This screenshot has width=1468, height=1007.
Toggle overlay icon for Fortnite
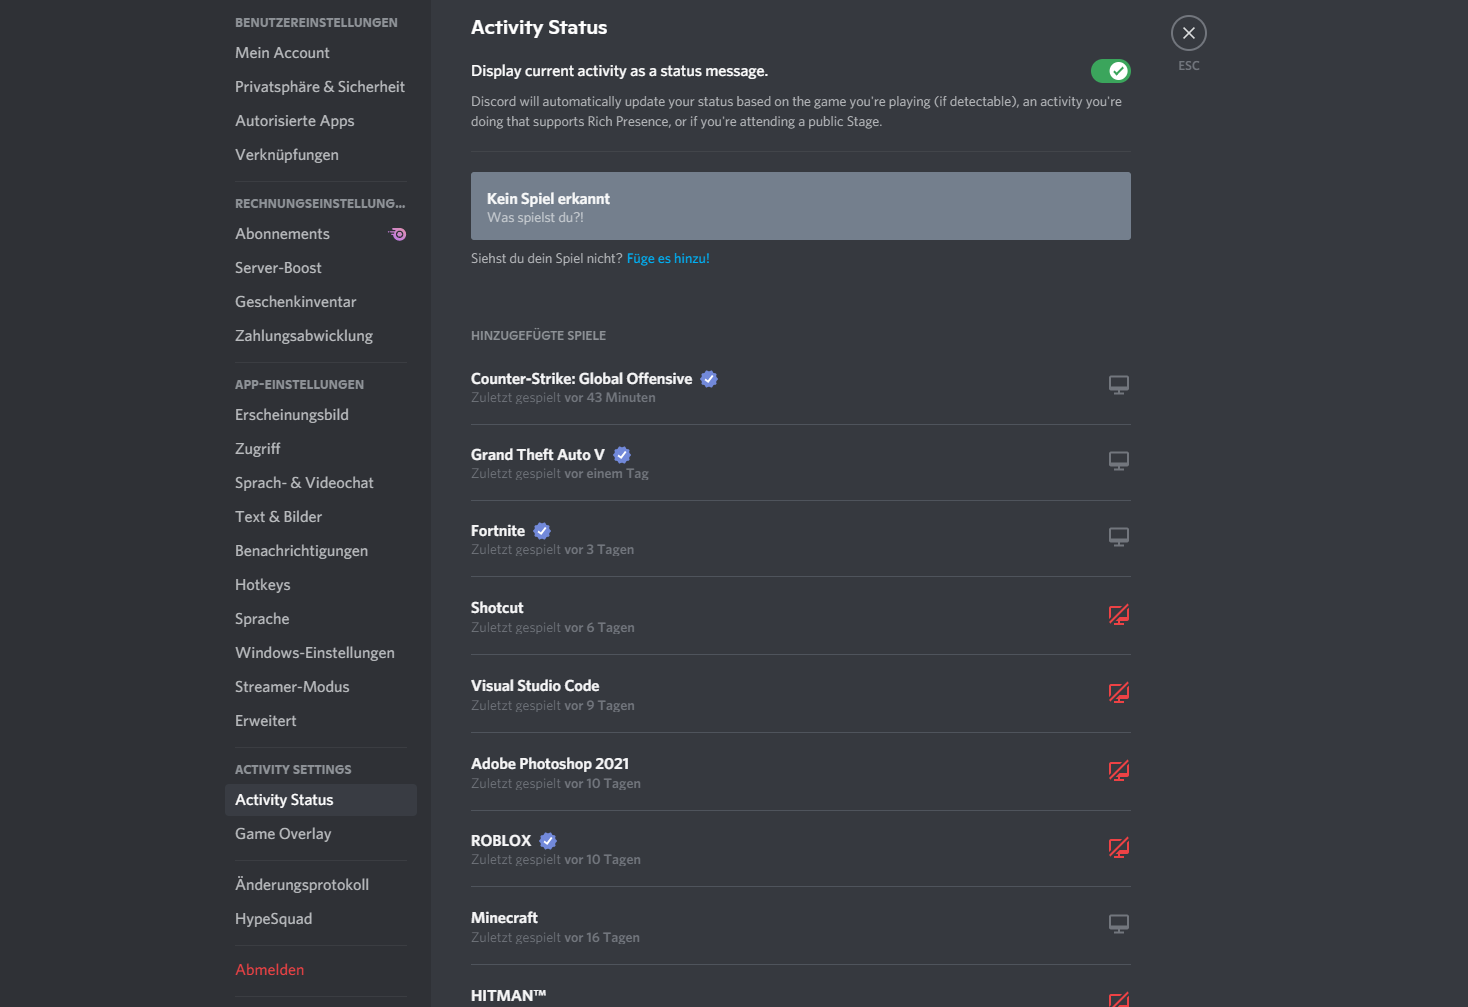[x=1119, y=537]
